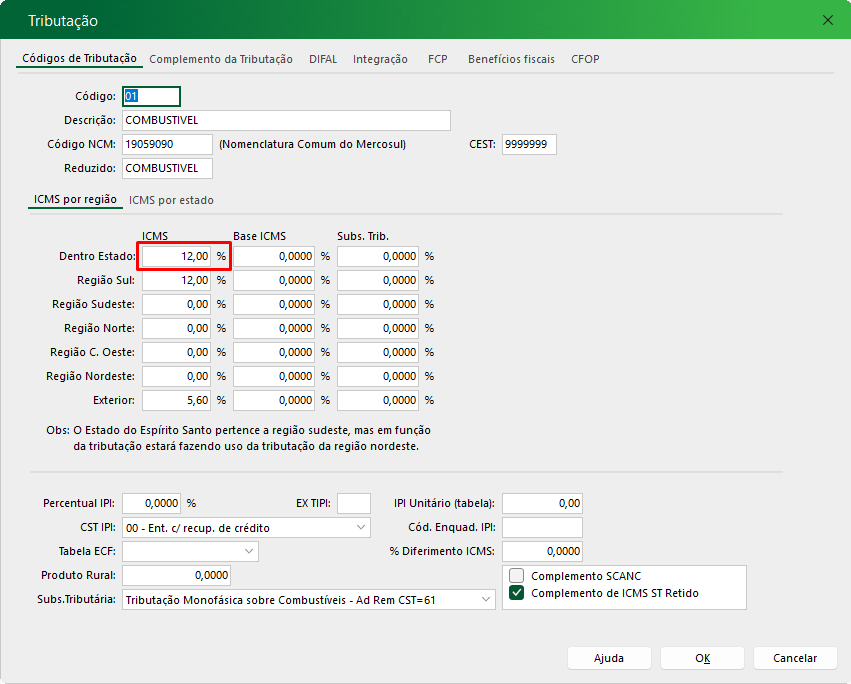851x684 pixels.
Task: Edit Região Sudeste ICMS percentage
Action: pyautogui.click(x=176, y=304)
